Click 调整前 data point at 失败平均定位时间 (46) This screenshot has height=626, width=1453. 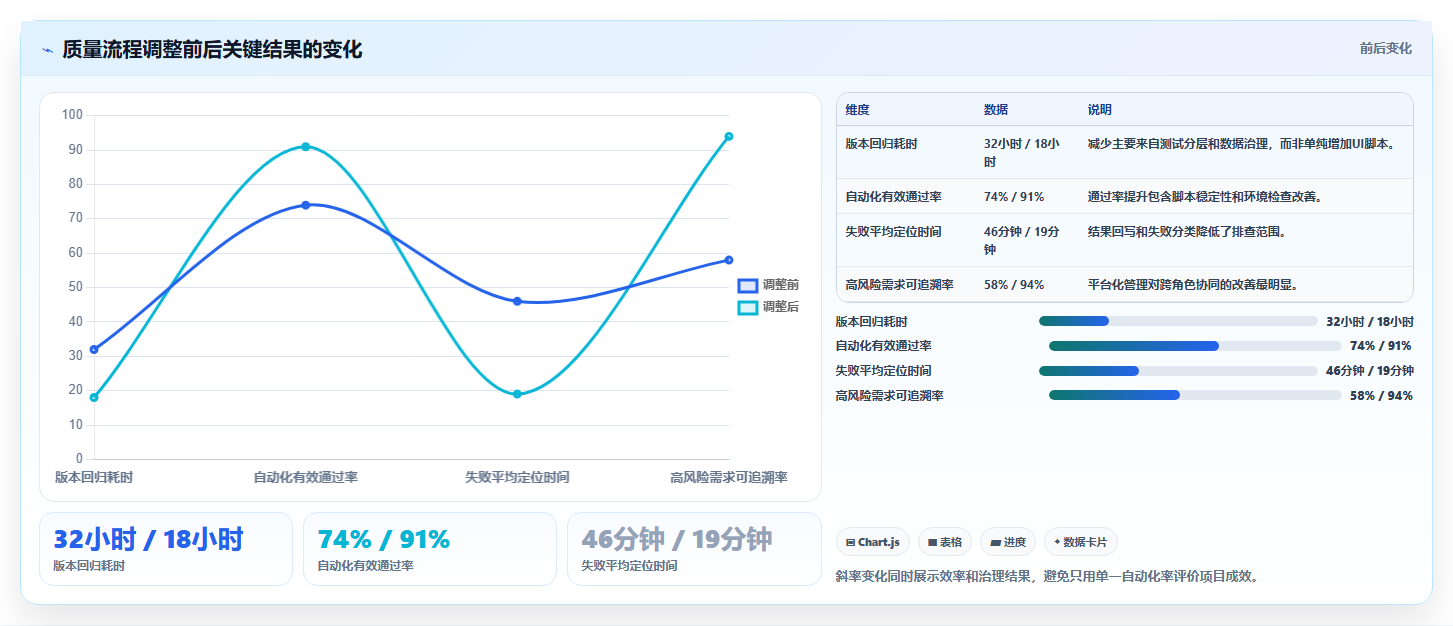(517, 301)
